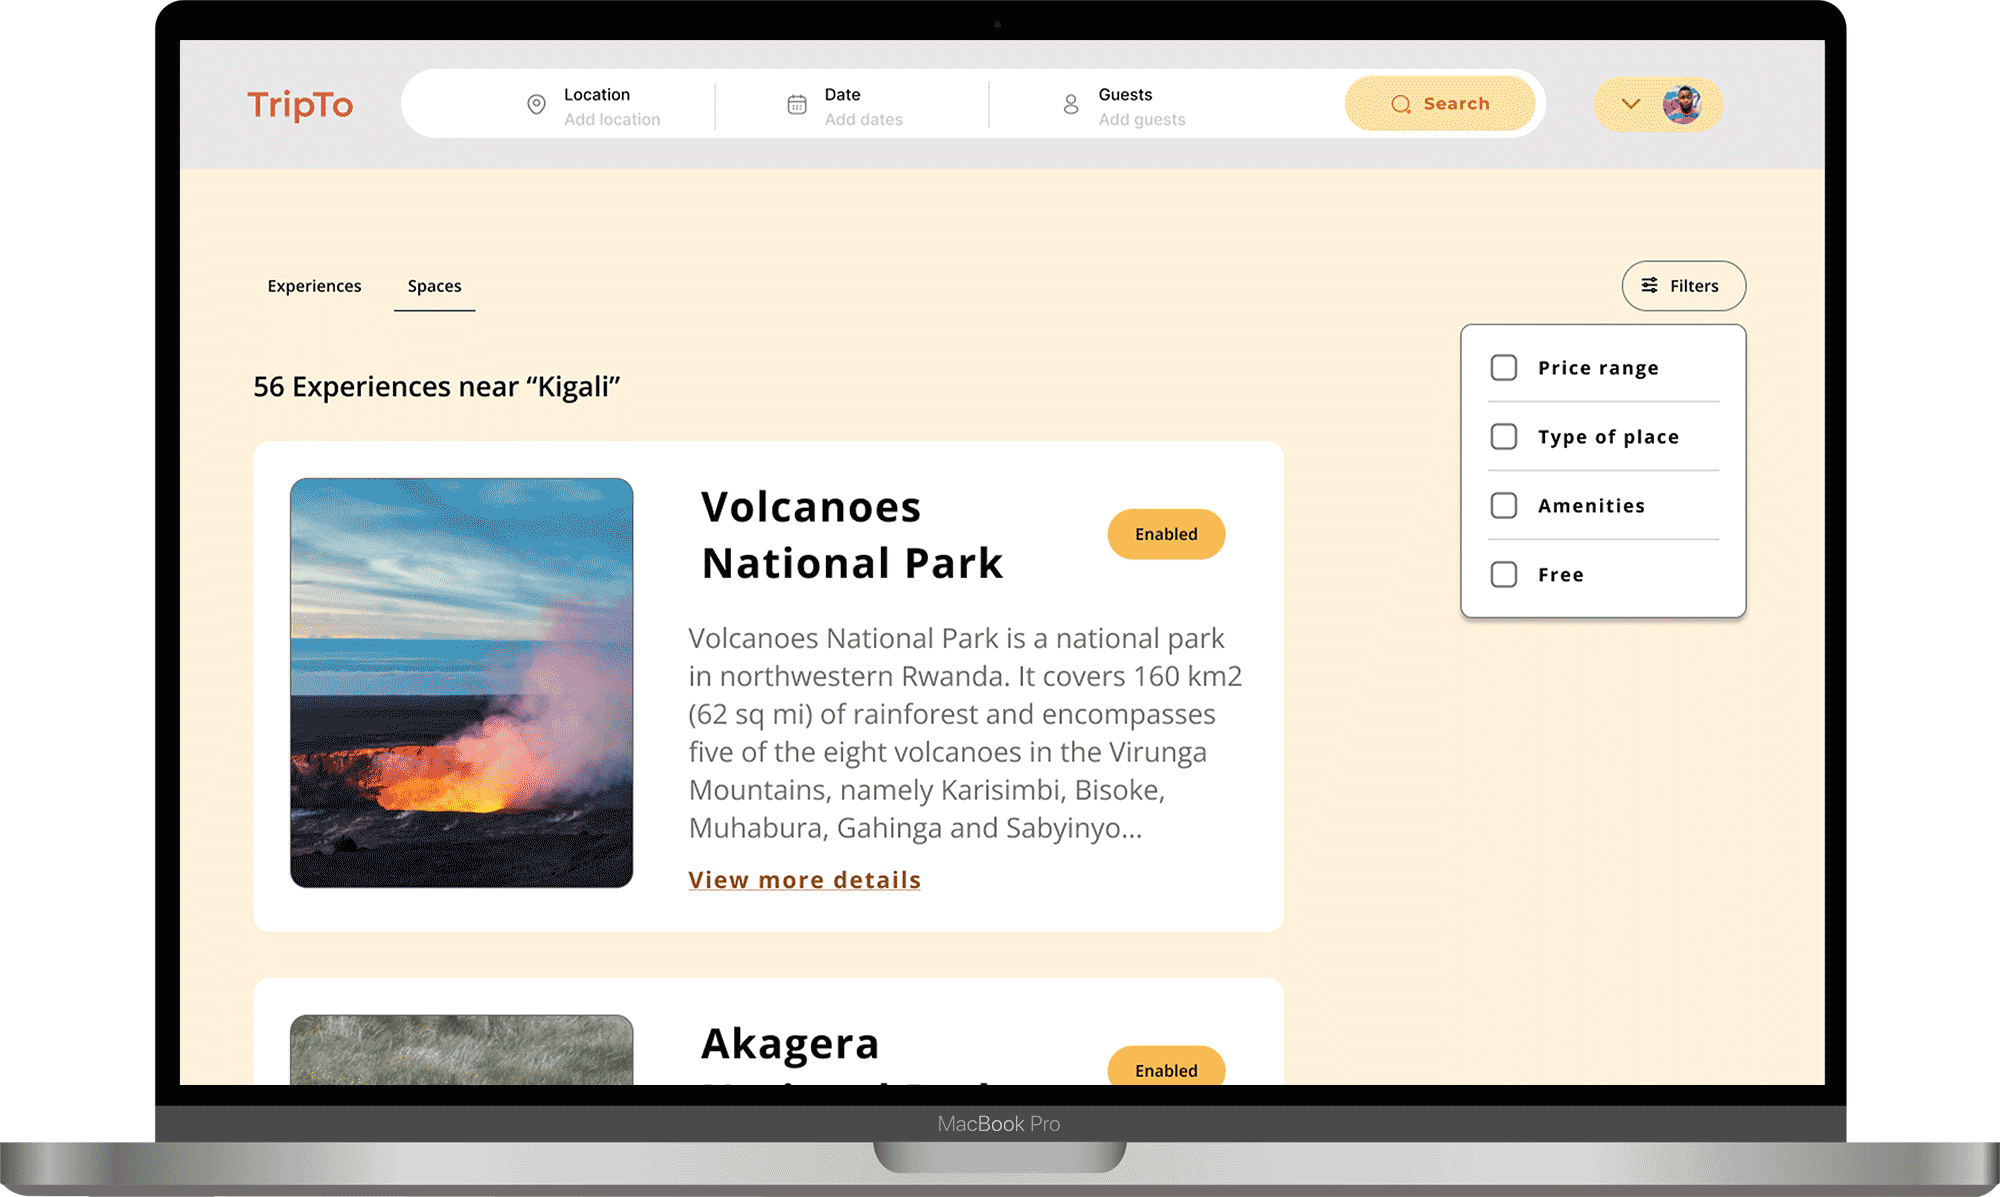Open View more details link

pyautogui.click(x=804, y=880)
